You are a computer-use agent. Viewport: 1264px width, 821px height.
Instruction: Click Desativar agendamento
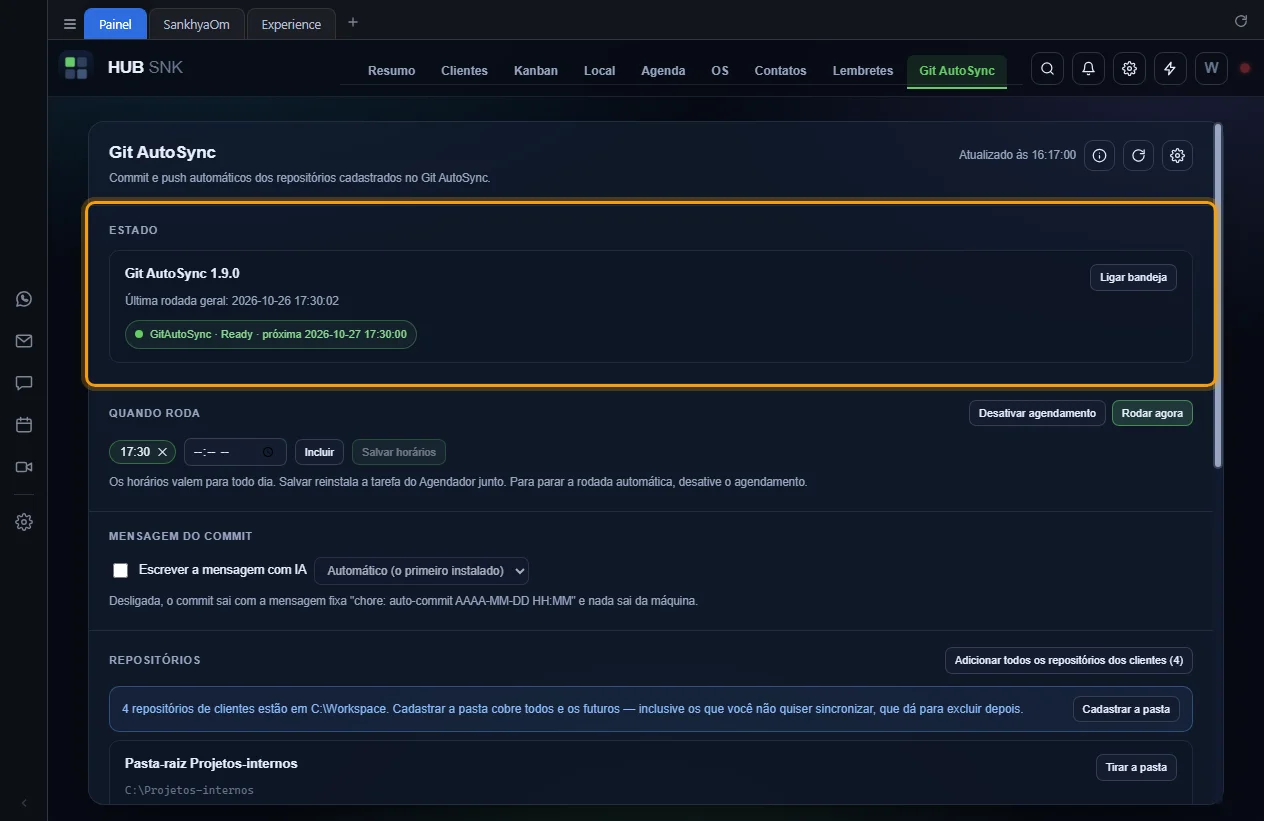click(1037, 413)
